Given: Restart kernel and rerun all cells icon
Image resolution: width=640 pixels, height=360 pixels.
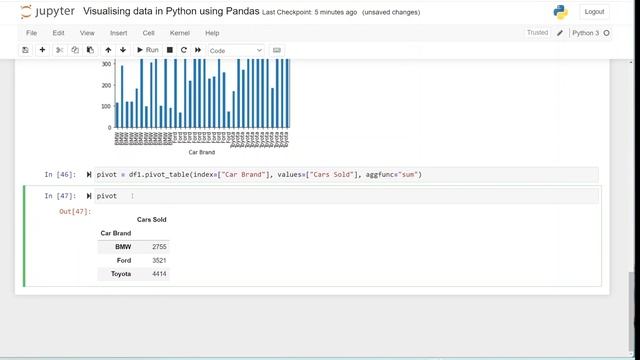Looking at the screenshot, I should (x=198, y=50).
